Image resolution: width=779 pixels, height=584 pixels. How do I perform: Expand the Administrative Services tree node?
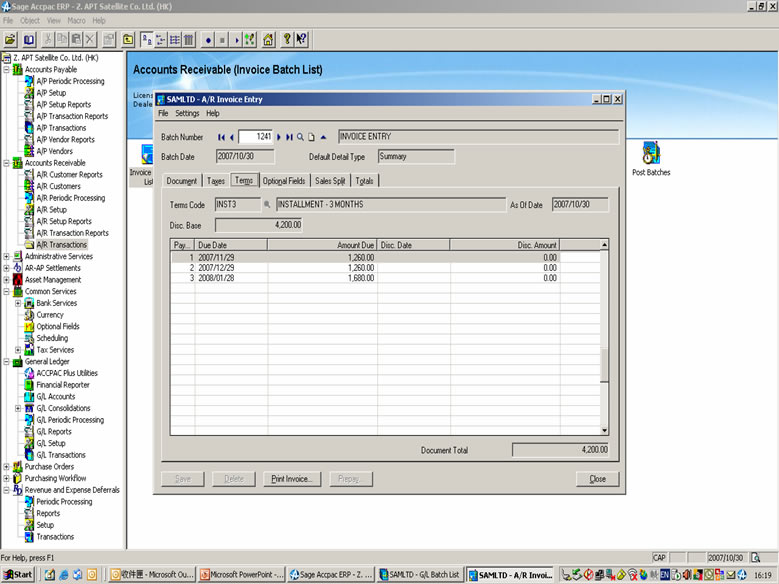point(7,256)
